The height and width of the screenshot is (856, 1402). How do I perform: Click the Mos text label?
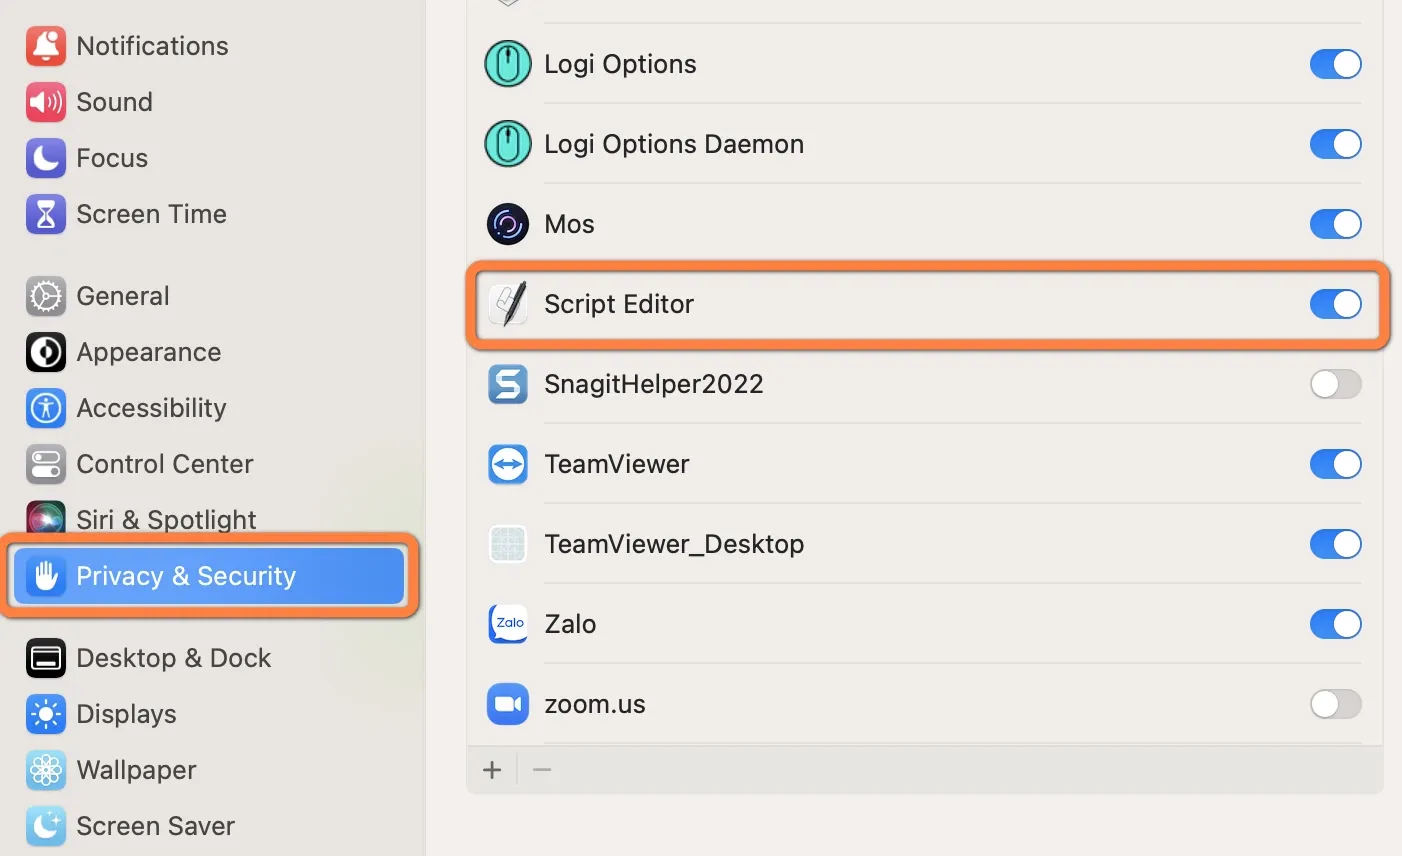[569, 224]
